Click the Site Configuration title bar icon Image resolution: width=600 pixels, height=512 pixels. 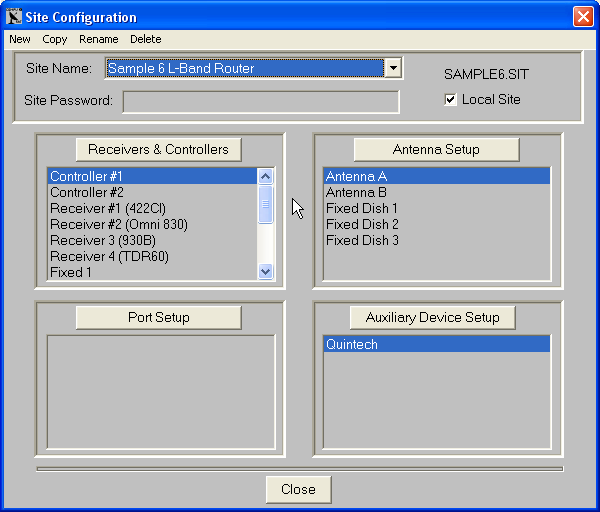[14, 17]
